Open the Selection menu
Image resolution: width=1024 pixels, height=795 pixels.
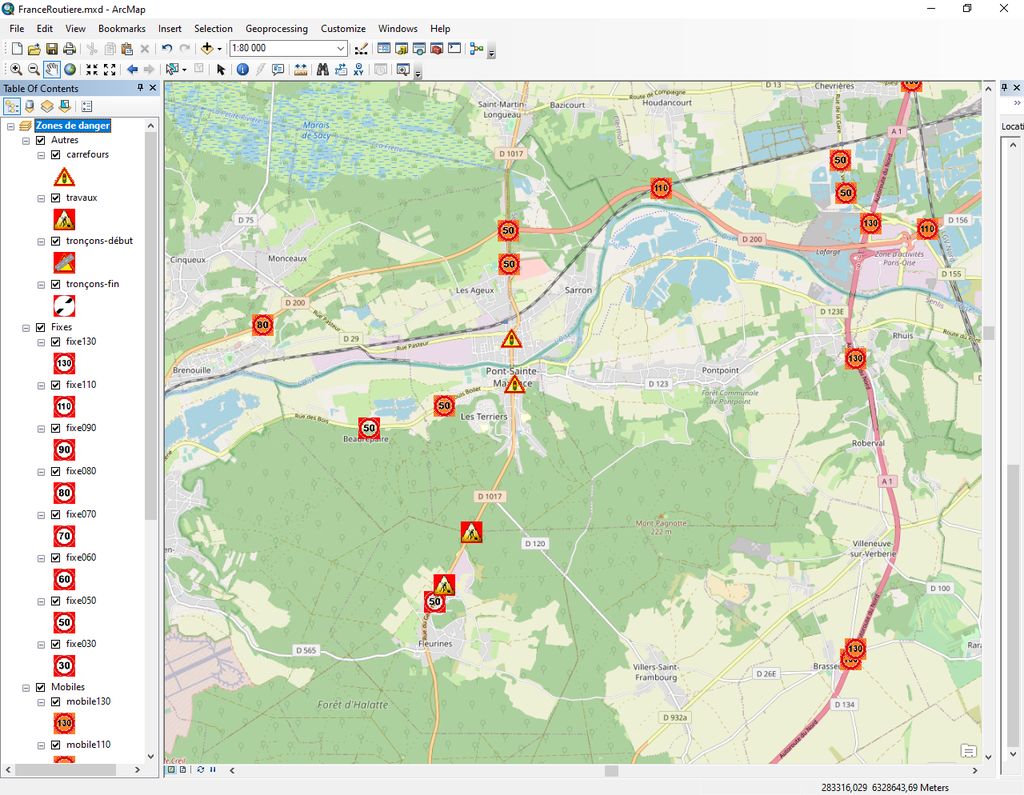pos(213,29)
